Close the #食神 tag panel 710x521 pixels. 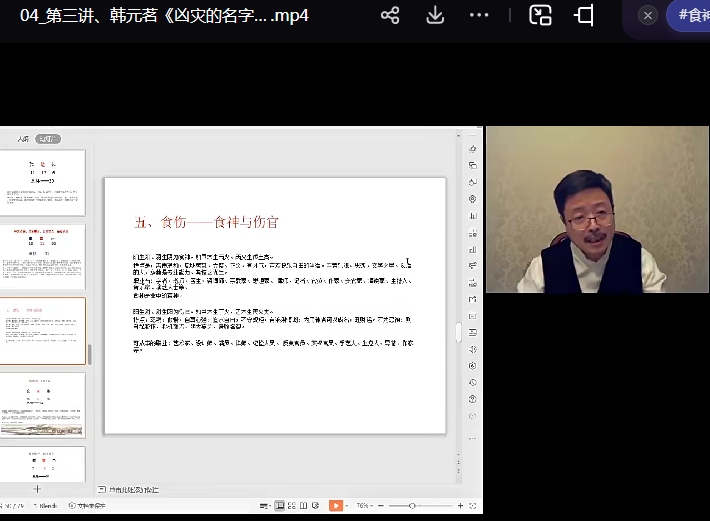point(648,16)
